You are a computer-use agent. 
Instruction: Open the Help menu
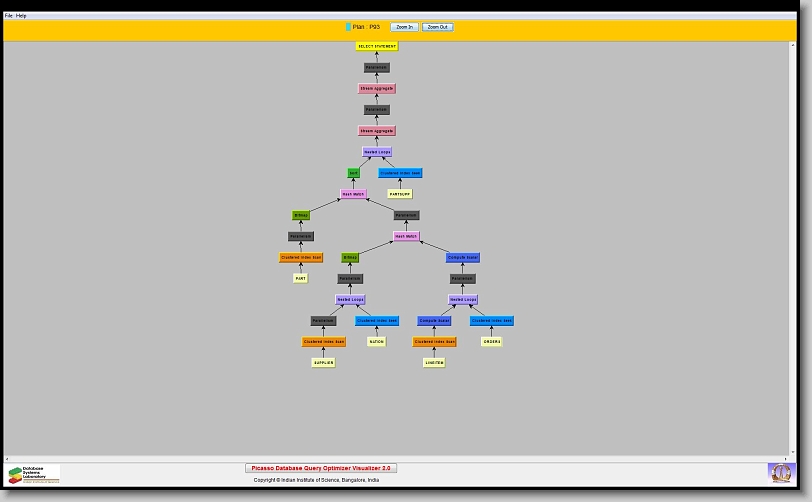(x=22, y=16)
